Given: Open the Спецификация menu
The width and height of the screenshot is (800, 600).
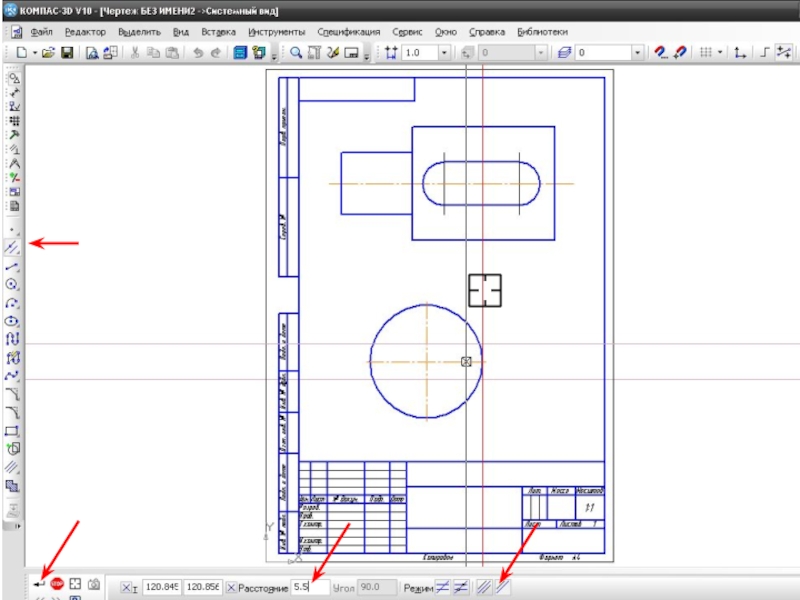Looking at the screenshot, I should pyautogui.click(x=349, y=31).
